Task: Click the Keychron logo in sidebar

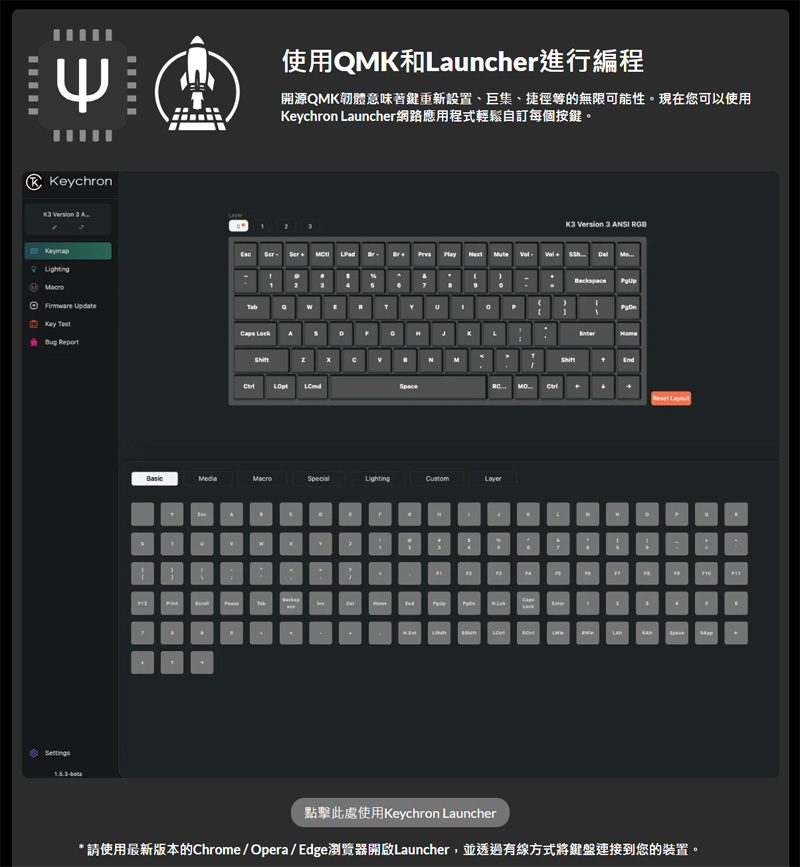Action: [x=34, y=181]
